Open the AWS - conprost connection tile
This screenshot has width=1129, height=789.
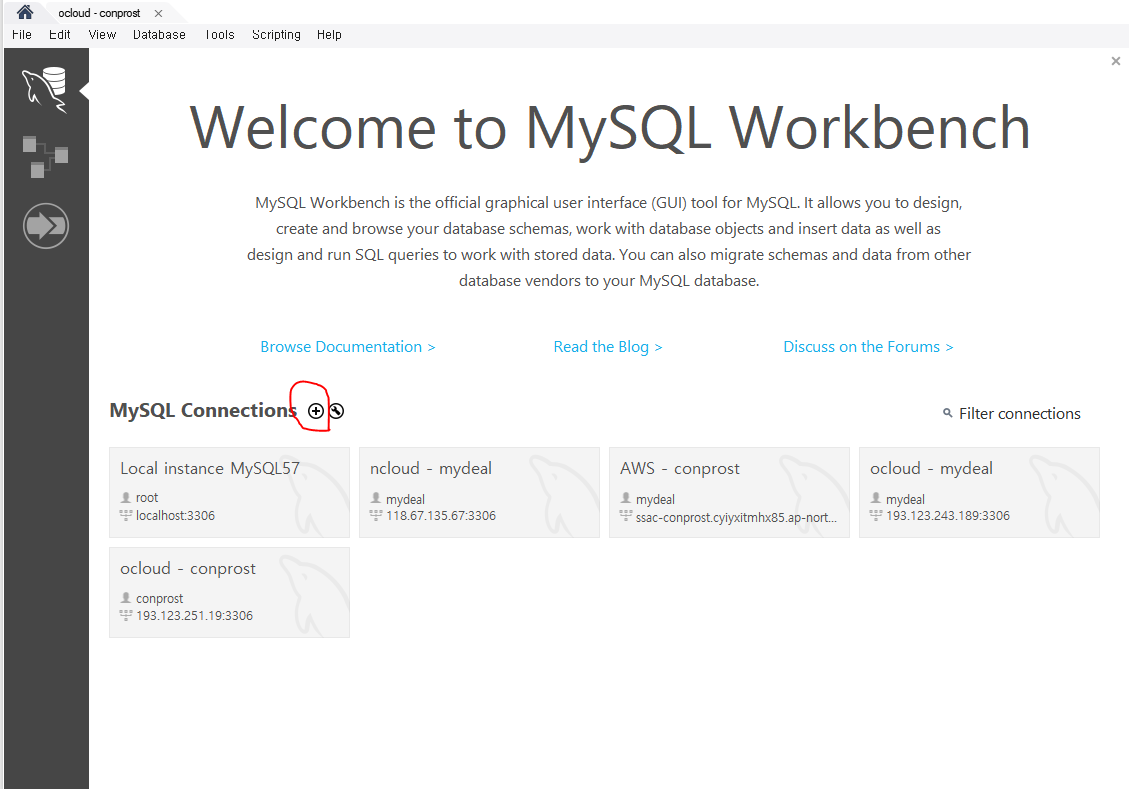pos(729,492)
